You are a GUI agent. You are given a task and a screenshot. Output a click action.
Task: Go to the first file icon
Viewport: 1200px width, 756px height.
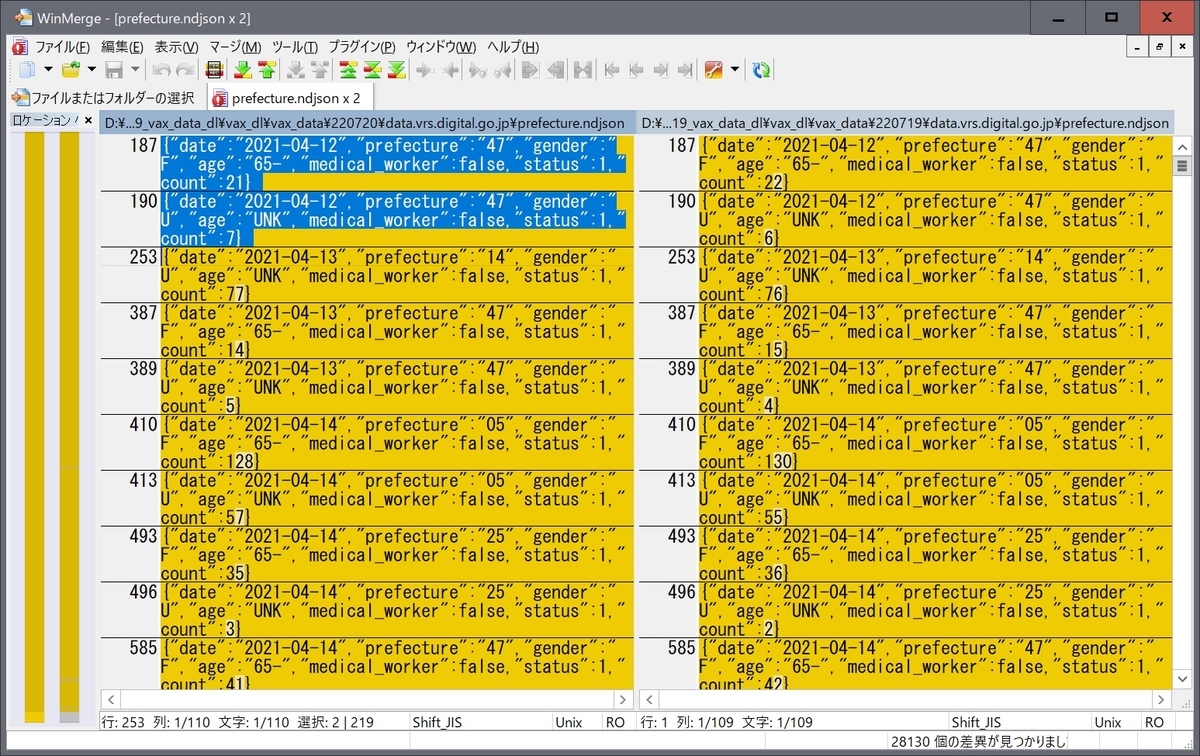click(612, 70)
